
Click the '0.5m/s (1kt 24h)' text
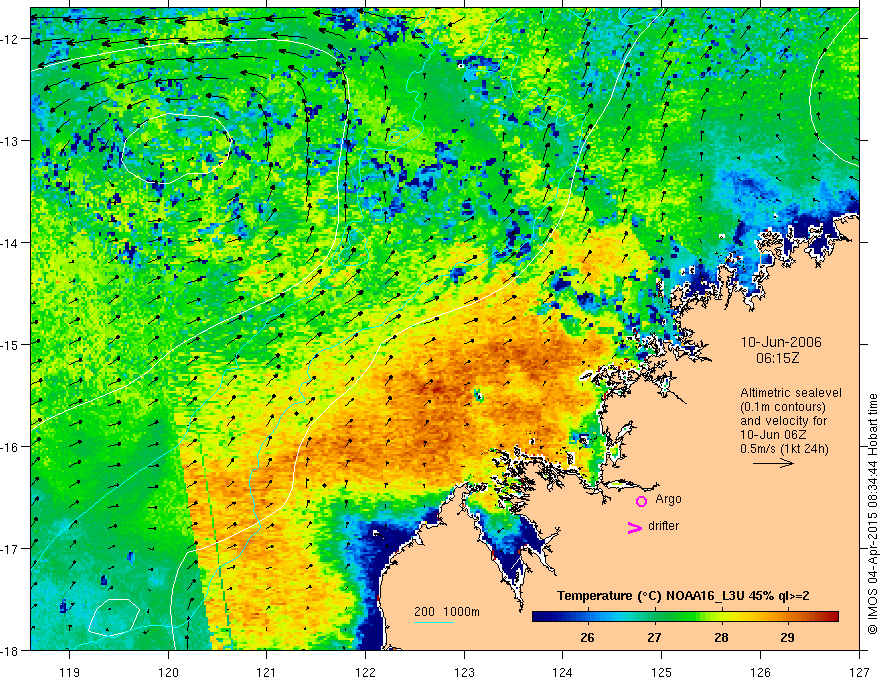pos(784,449)
